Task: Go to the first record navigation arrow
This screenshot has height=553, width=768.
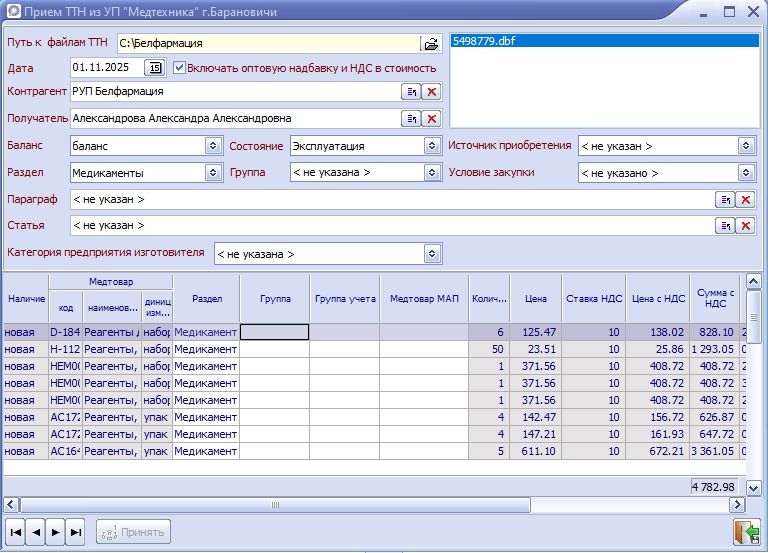Action: [x=15, y=533]
